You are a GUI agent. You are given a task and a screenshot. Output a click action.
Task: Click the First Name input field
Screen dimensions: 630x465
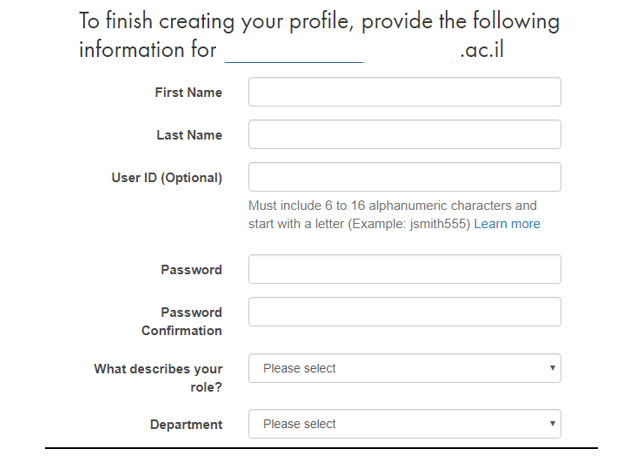click(x=404, y=92)
